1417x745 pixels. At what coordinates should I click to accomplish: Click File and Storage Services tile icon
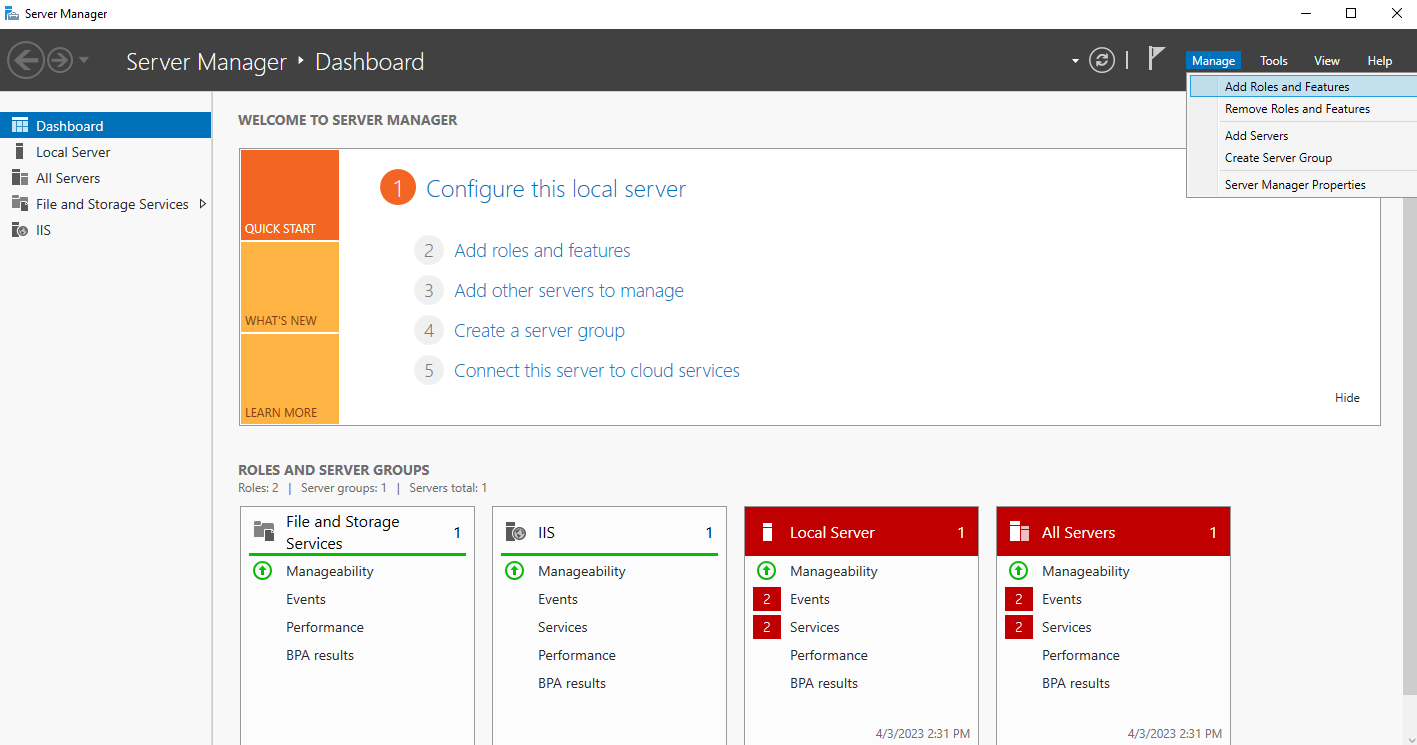(x=264, y=531)
